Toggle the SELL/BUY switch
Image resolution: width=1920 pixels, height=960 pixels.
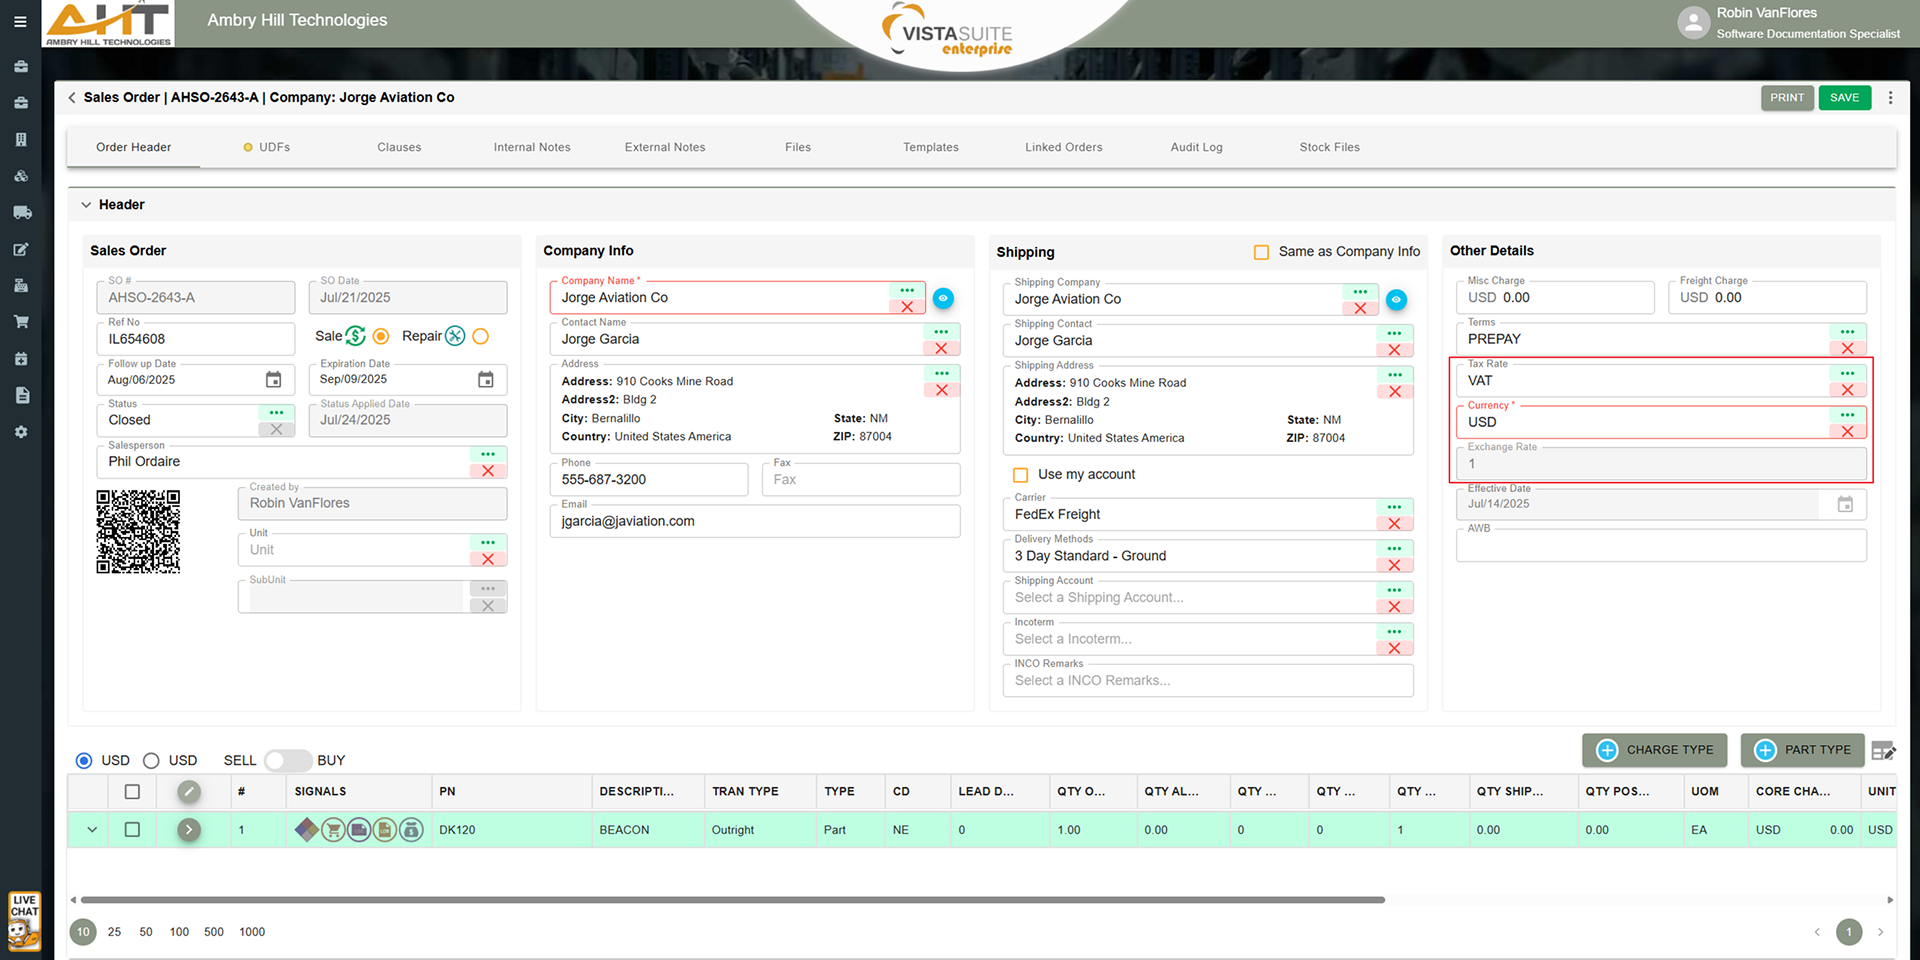click(x=287, y=761)
